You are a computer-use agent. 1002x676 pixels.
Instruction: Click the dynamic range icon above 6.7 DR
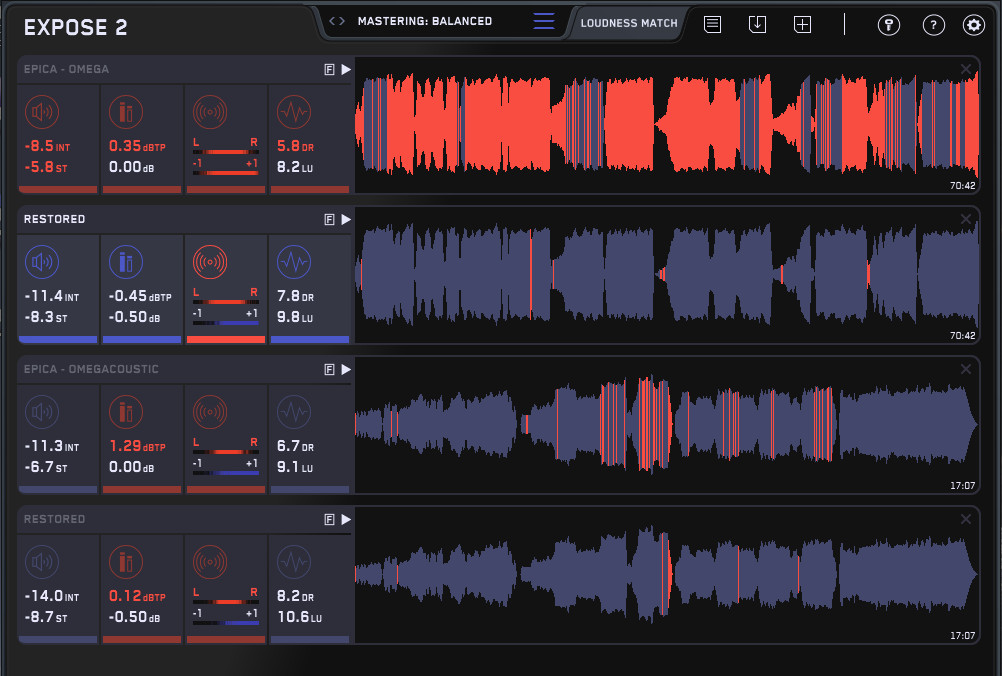294,412
